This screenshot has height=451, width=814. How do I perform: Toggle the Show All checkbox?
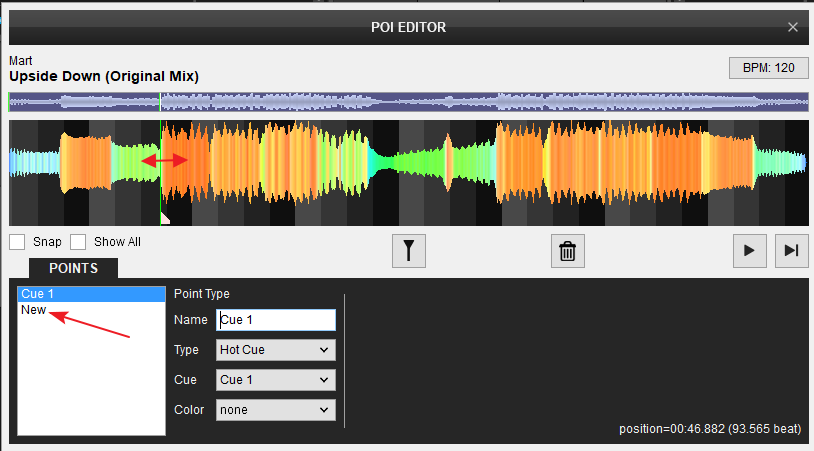click(x=78, y=242)
